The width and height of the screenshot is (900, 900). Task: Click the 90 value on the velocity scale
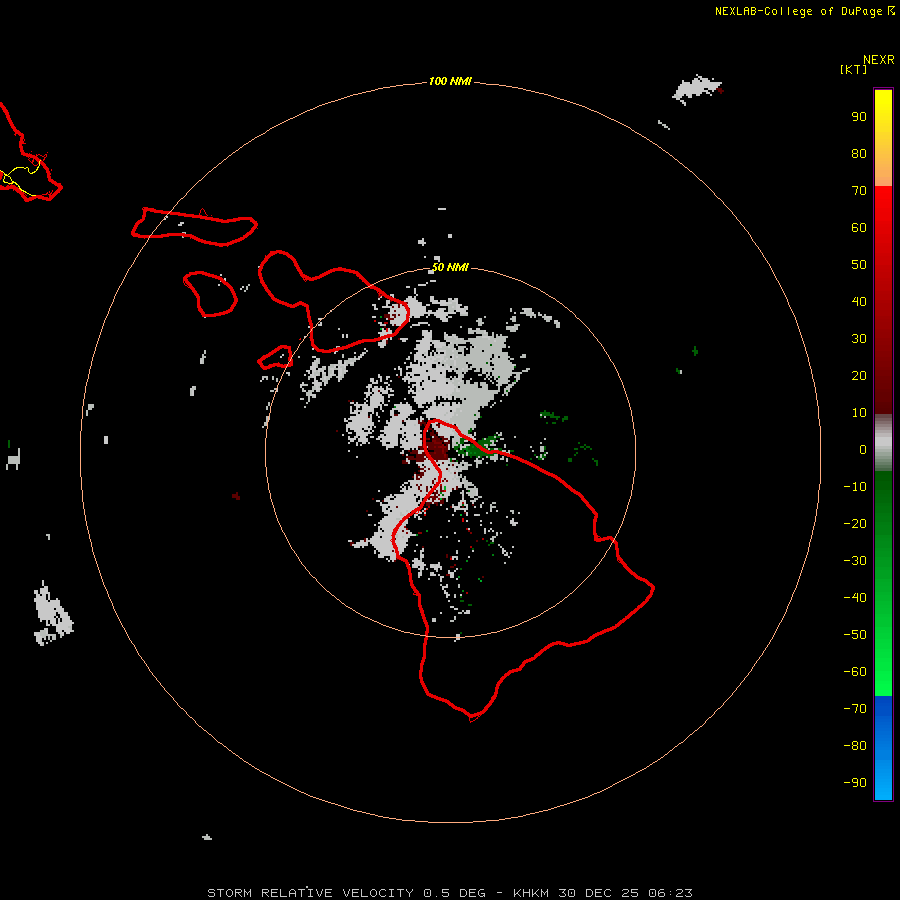859,117
